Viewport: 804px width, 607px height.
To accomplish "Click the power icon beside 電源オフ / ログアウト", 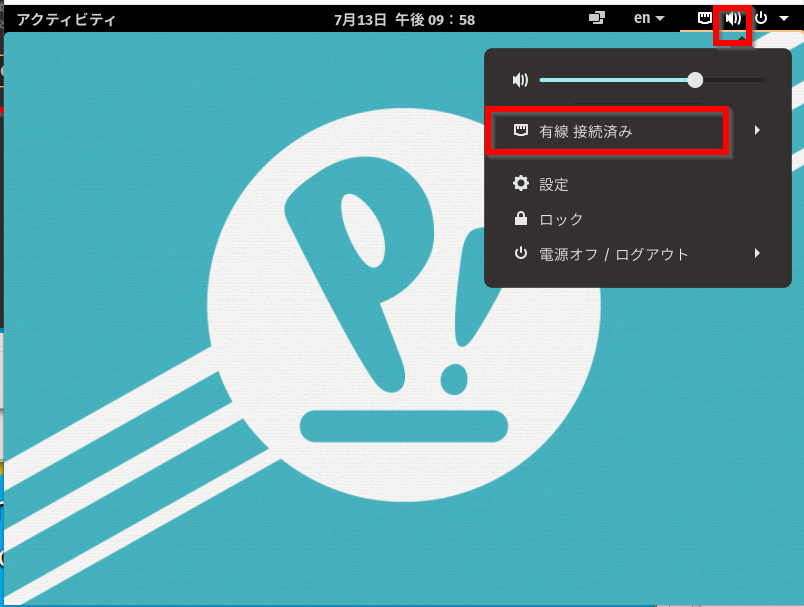I will (x=521, y=253).
